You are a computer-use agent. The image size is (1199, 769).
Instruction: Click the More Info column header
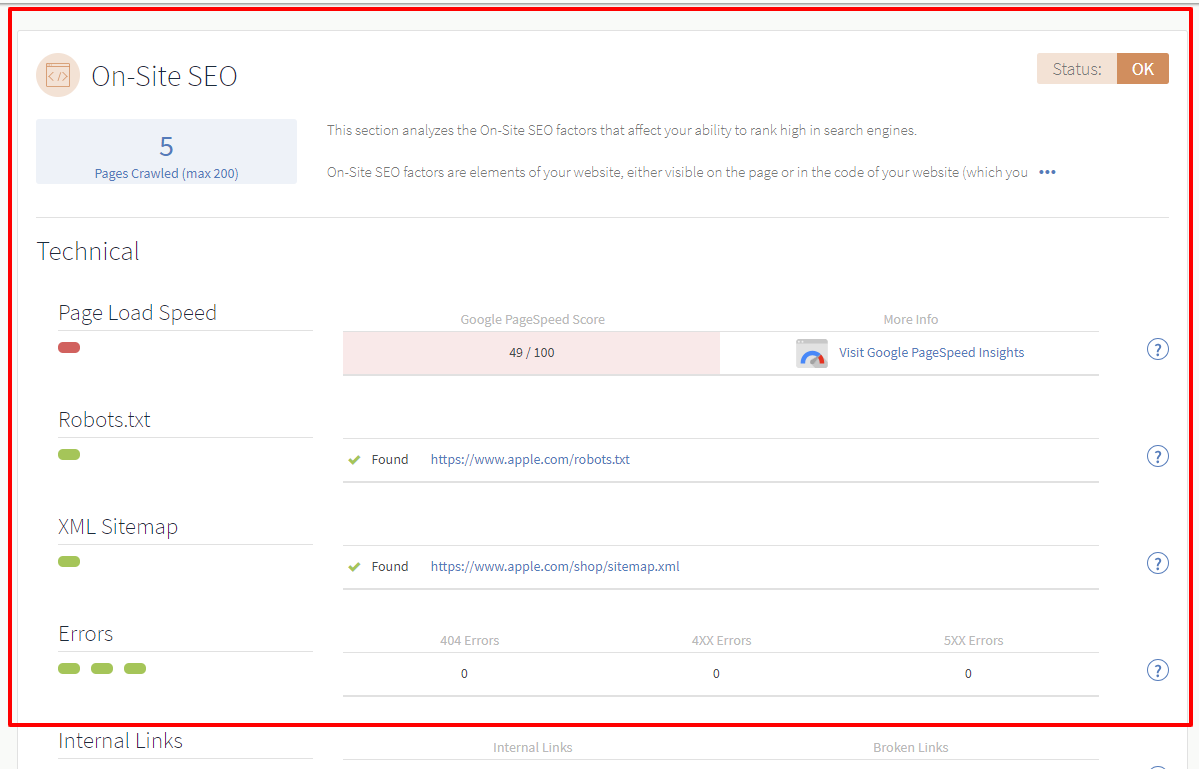tap(911, 320)
